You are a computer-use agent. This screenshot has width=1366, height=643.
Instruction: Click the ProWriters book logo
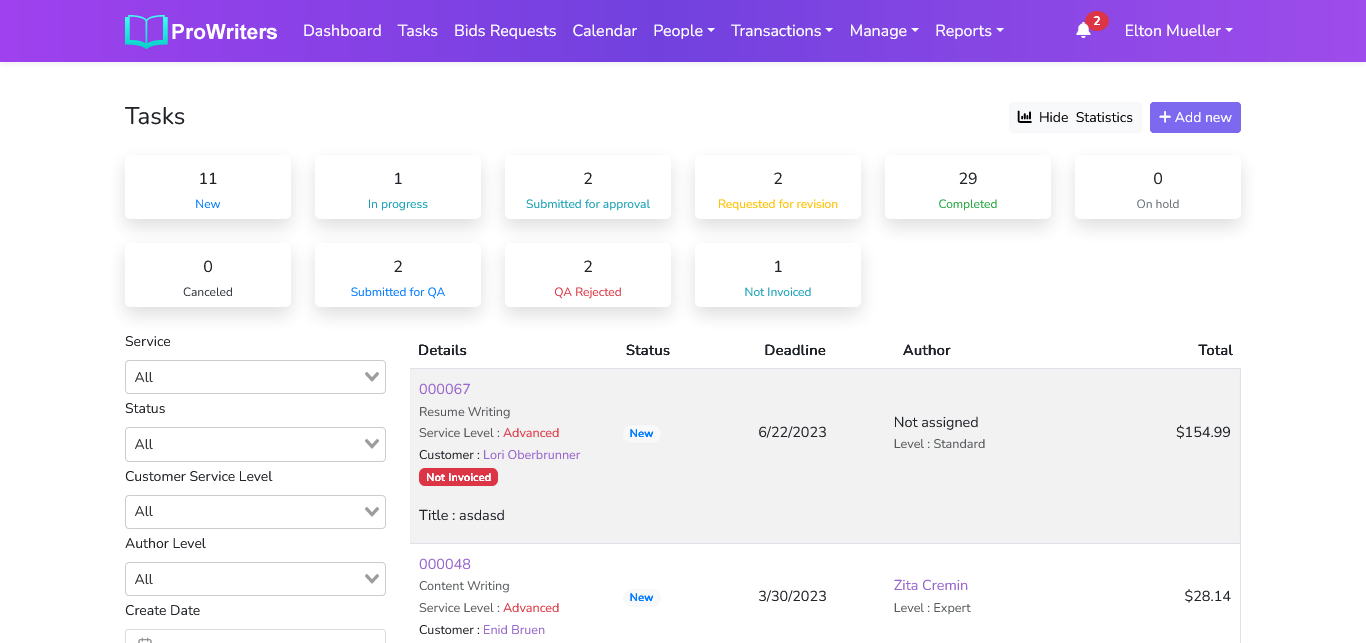coord(146,31)
